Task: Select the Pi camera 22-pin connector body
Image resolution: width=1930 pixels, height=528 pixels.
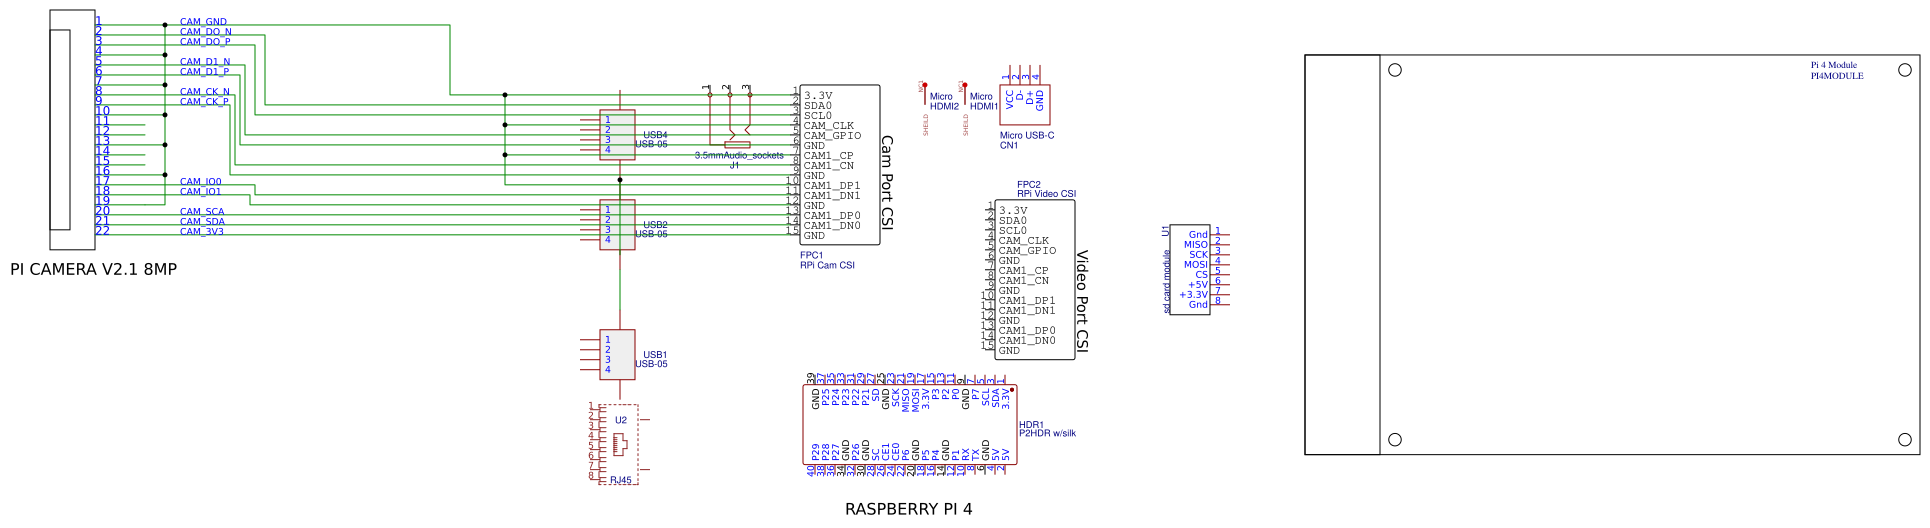Action: pyautogui.click(x=72, y=130)
